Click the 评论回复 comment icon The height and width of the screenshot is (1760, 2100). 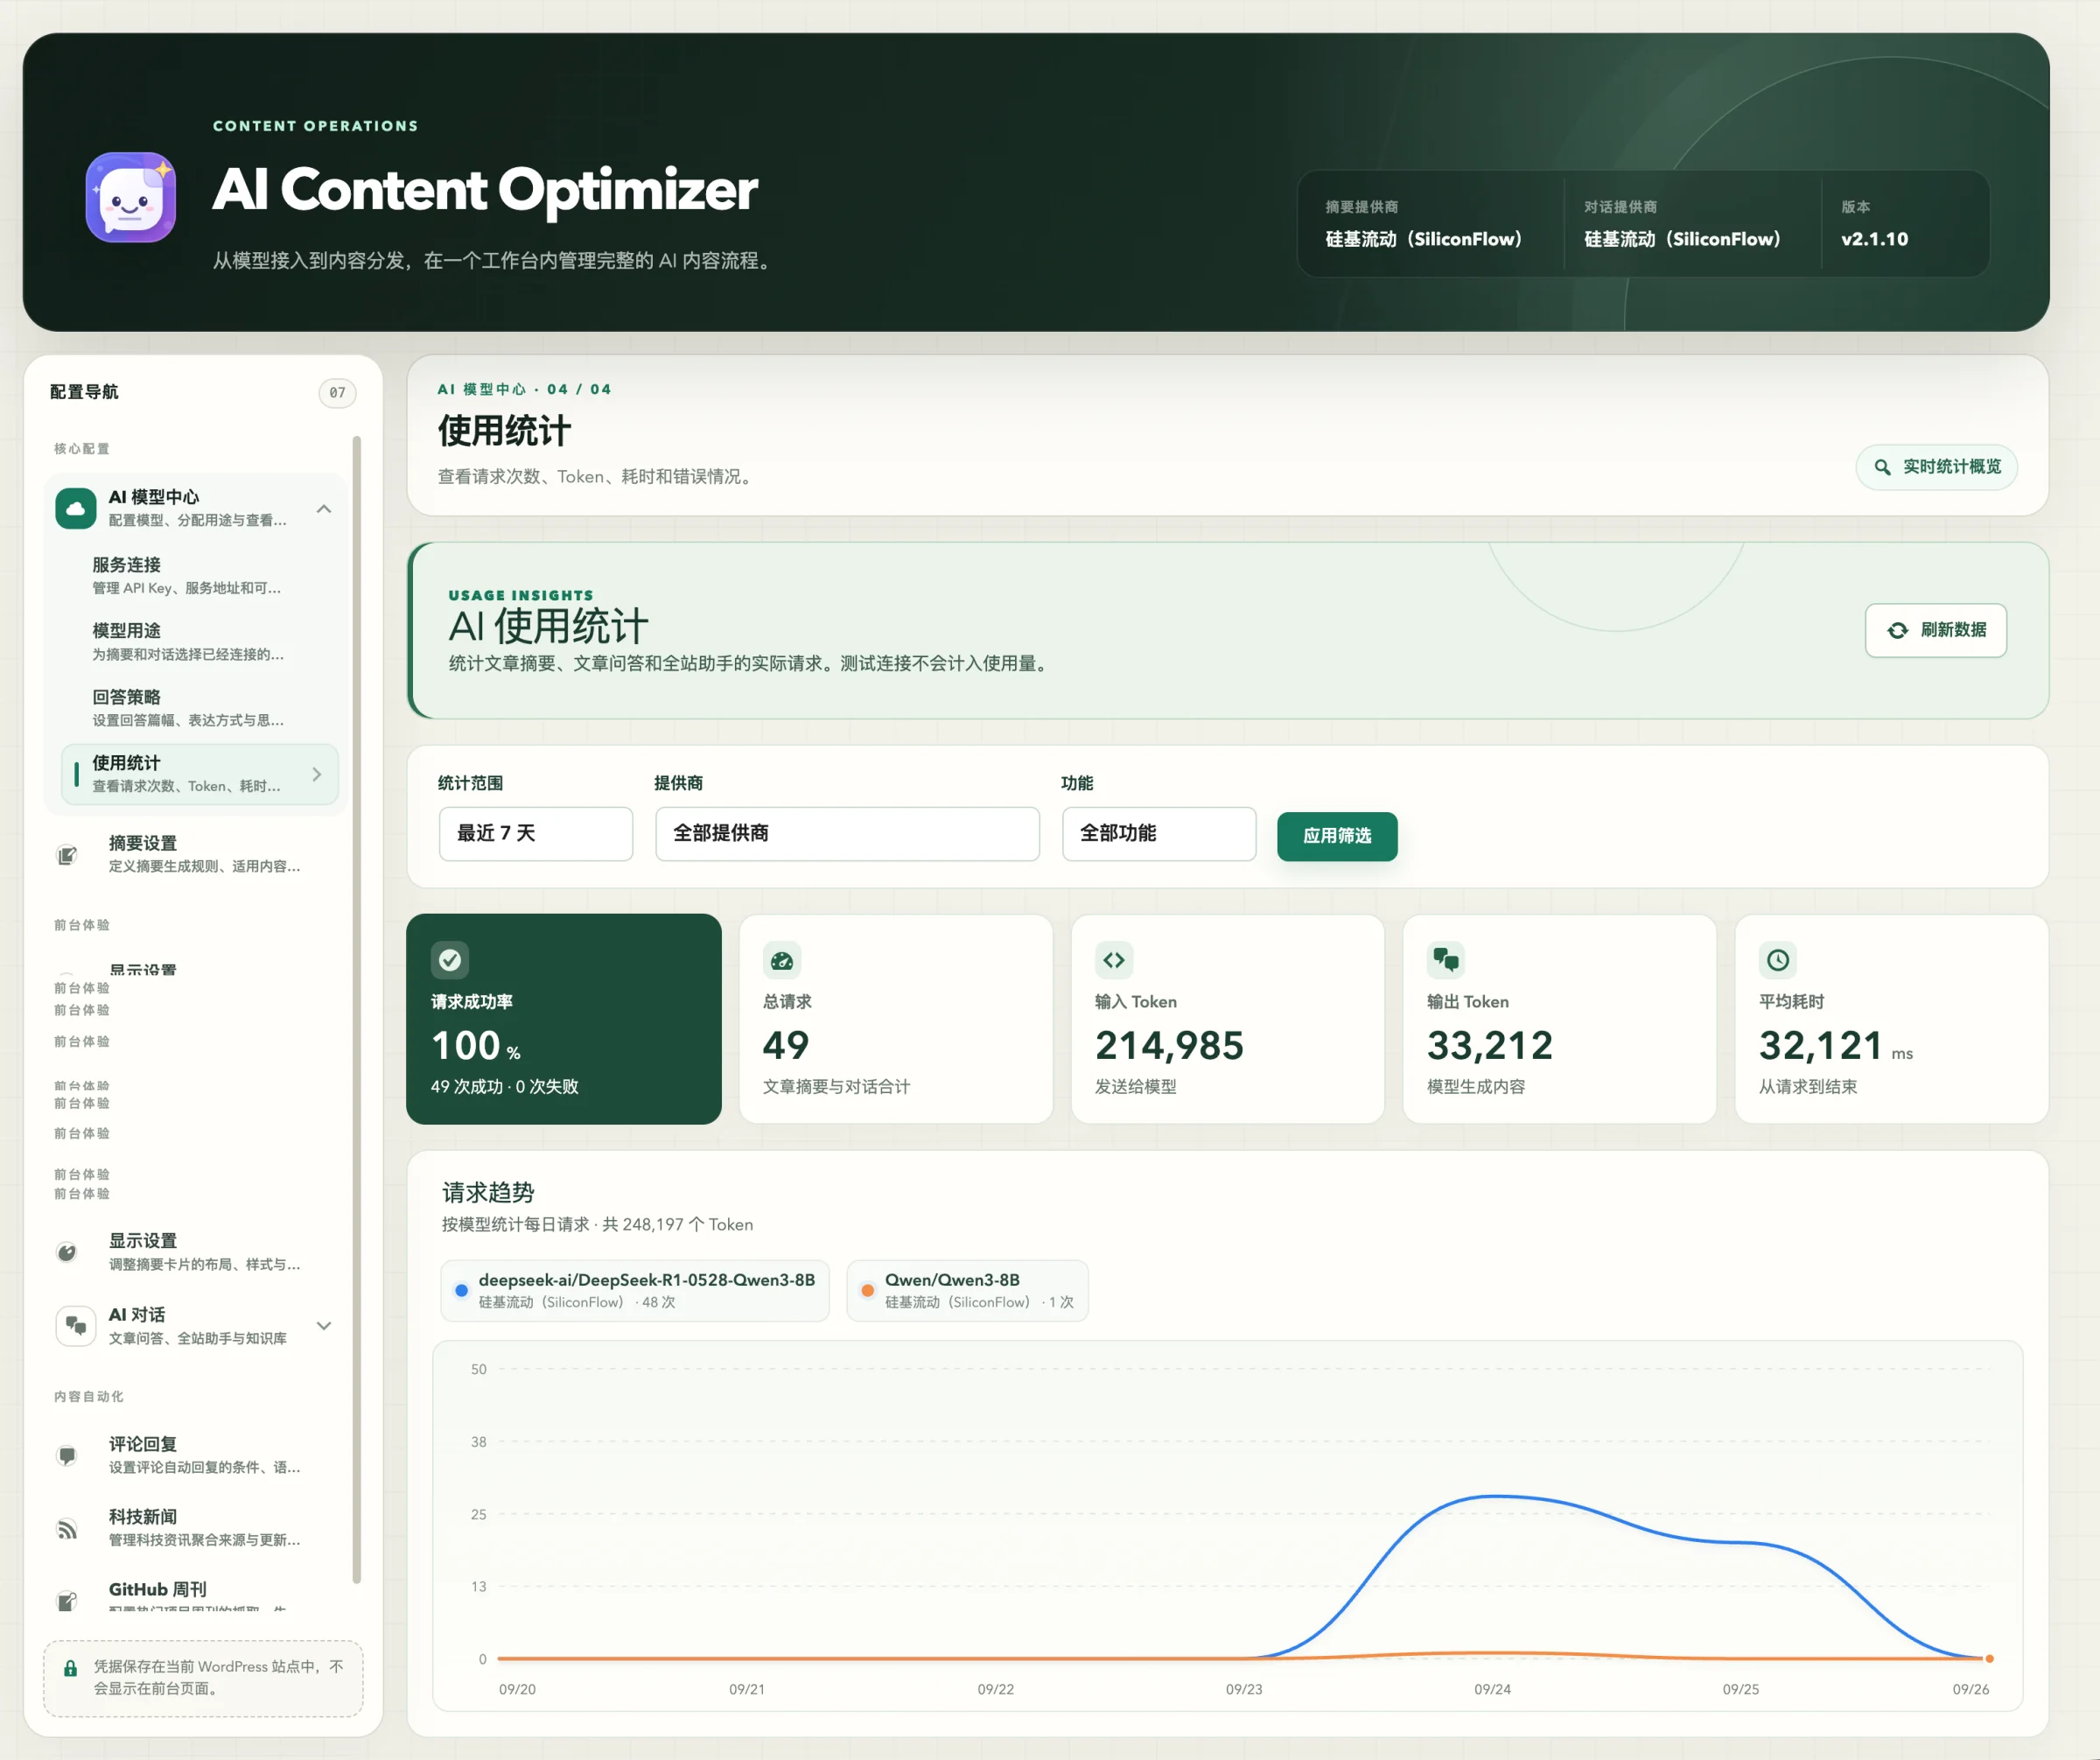67,1456
